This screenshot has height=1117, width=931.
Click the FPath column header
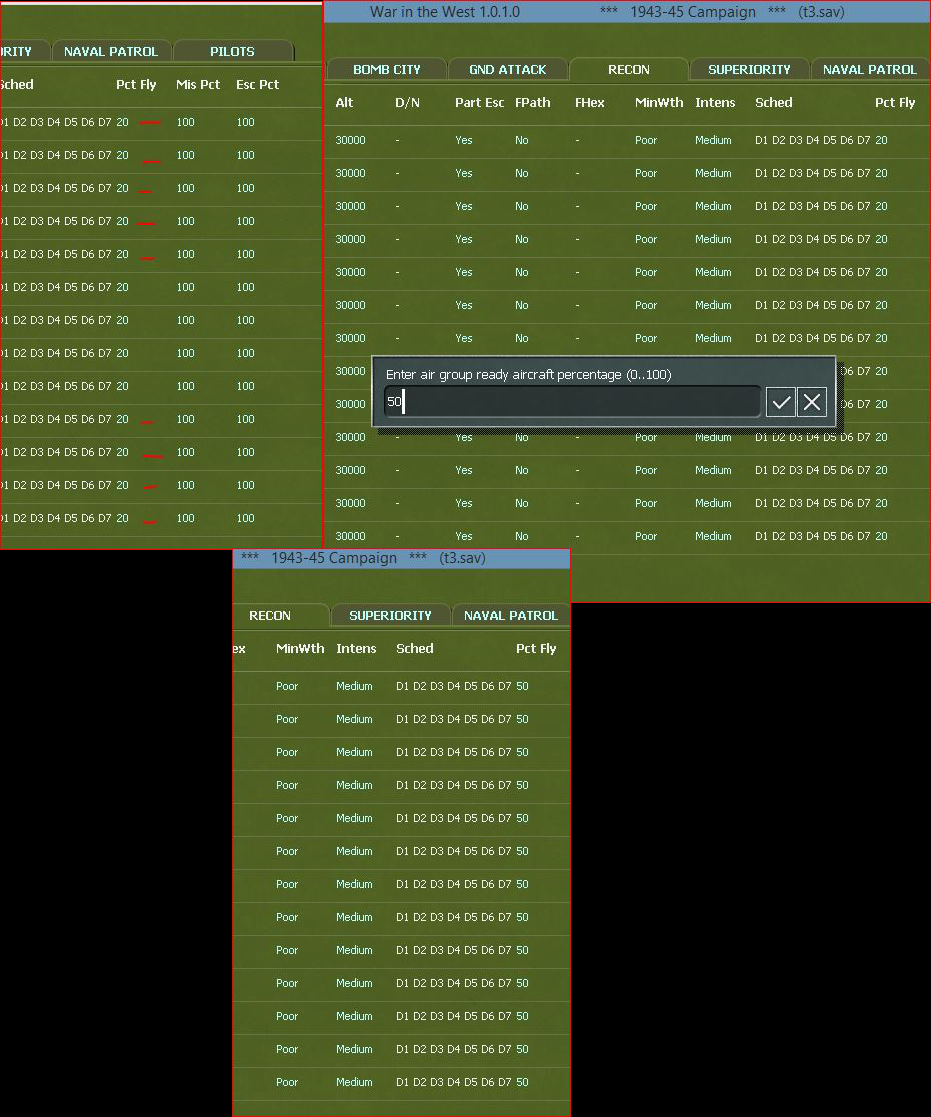coord(533,103)
